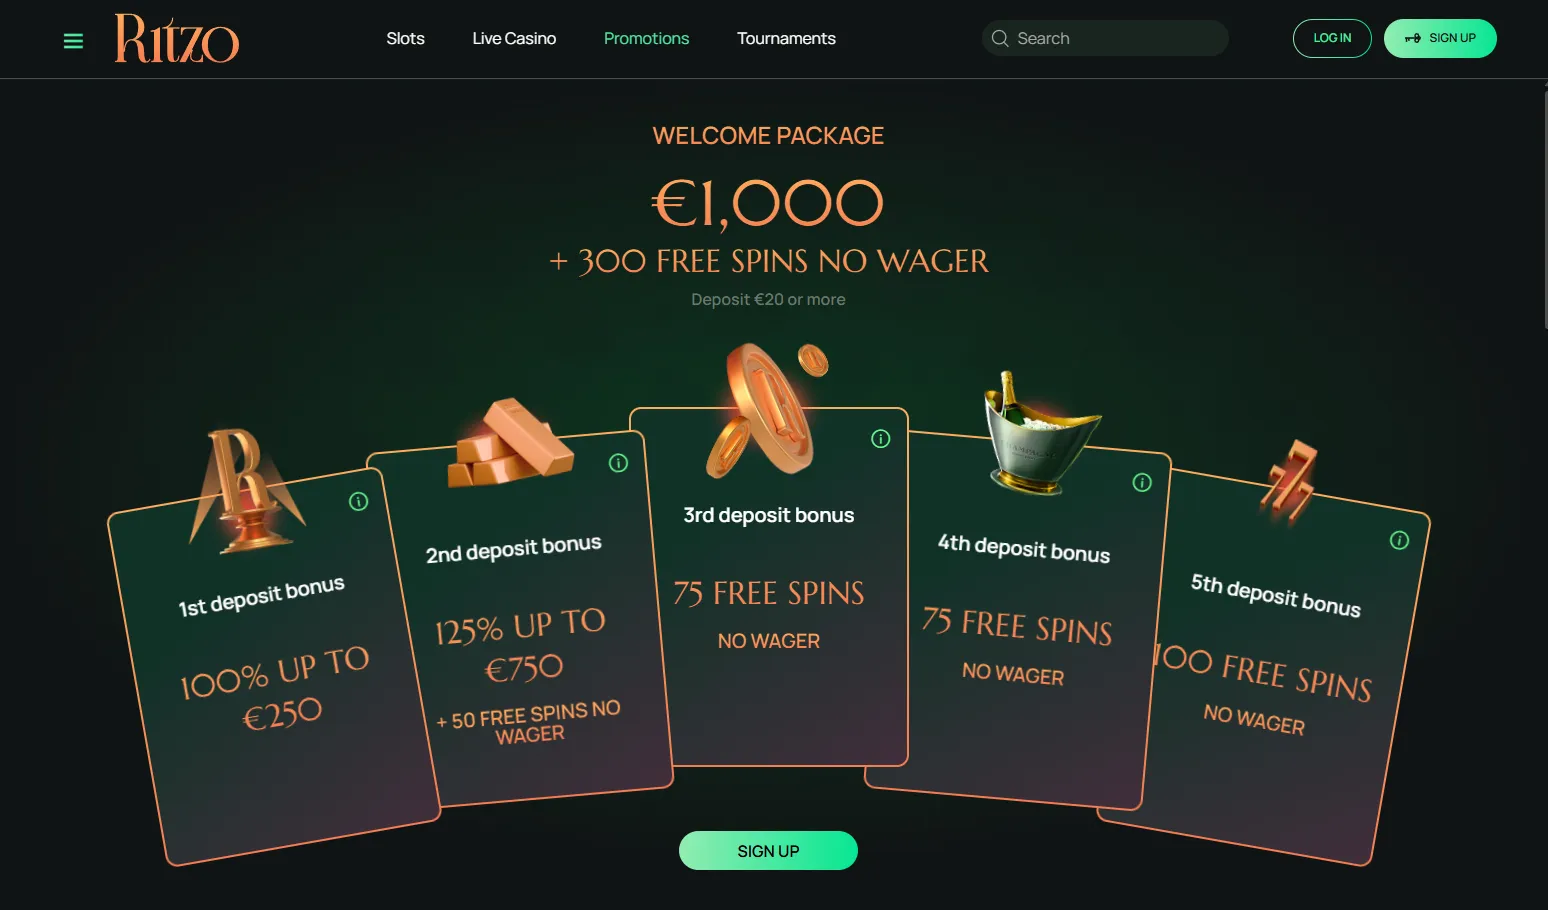Viewport: 1548px width, 910px height.
Task: Click the Ritzo logo
Action: click(177, 39)
